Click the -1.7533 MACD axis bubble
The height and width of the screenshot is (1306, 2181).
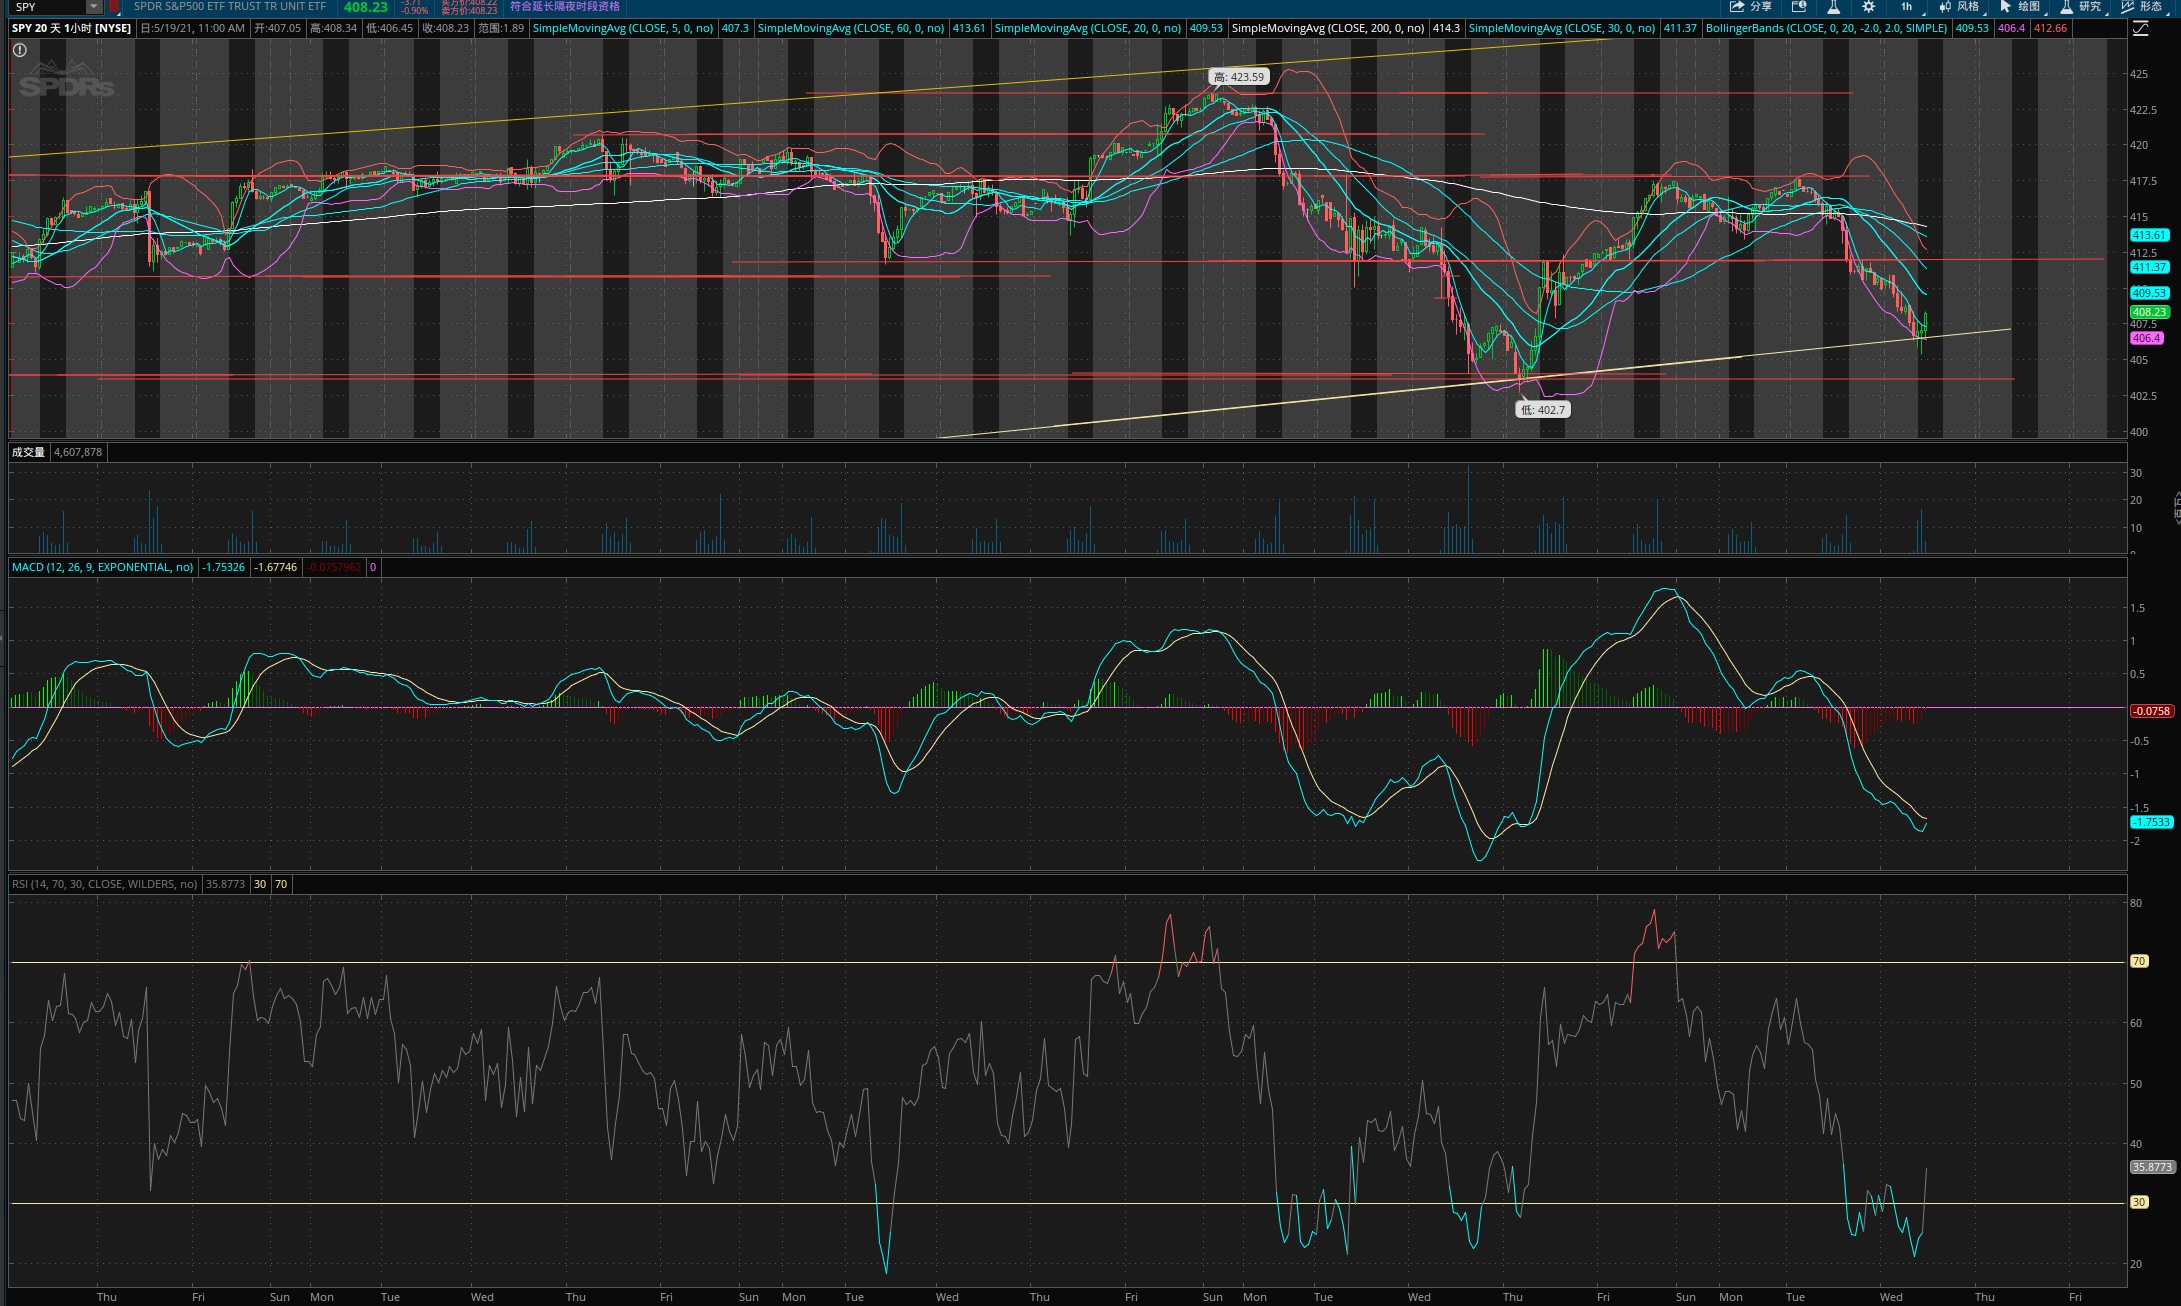(x=2151, y=822)
